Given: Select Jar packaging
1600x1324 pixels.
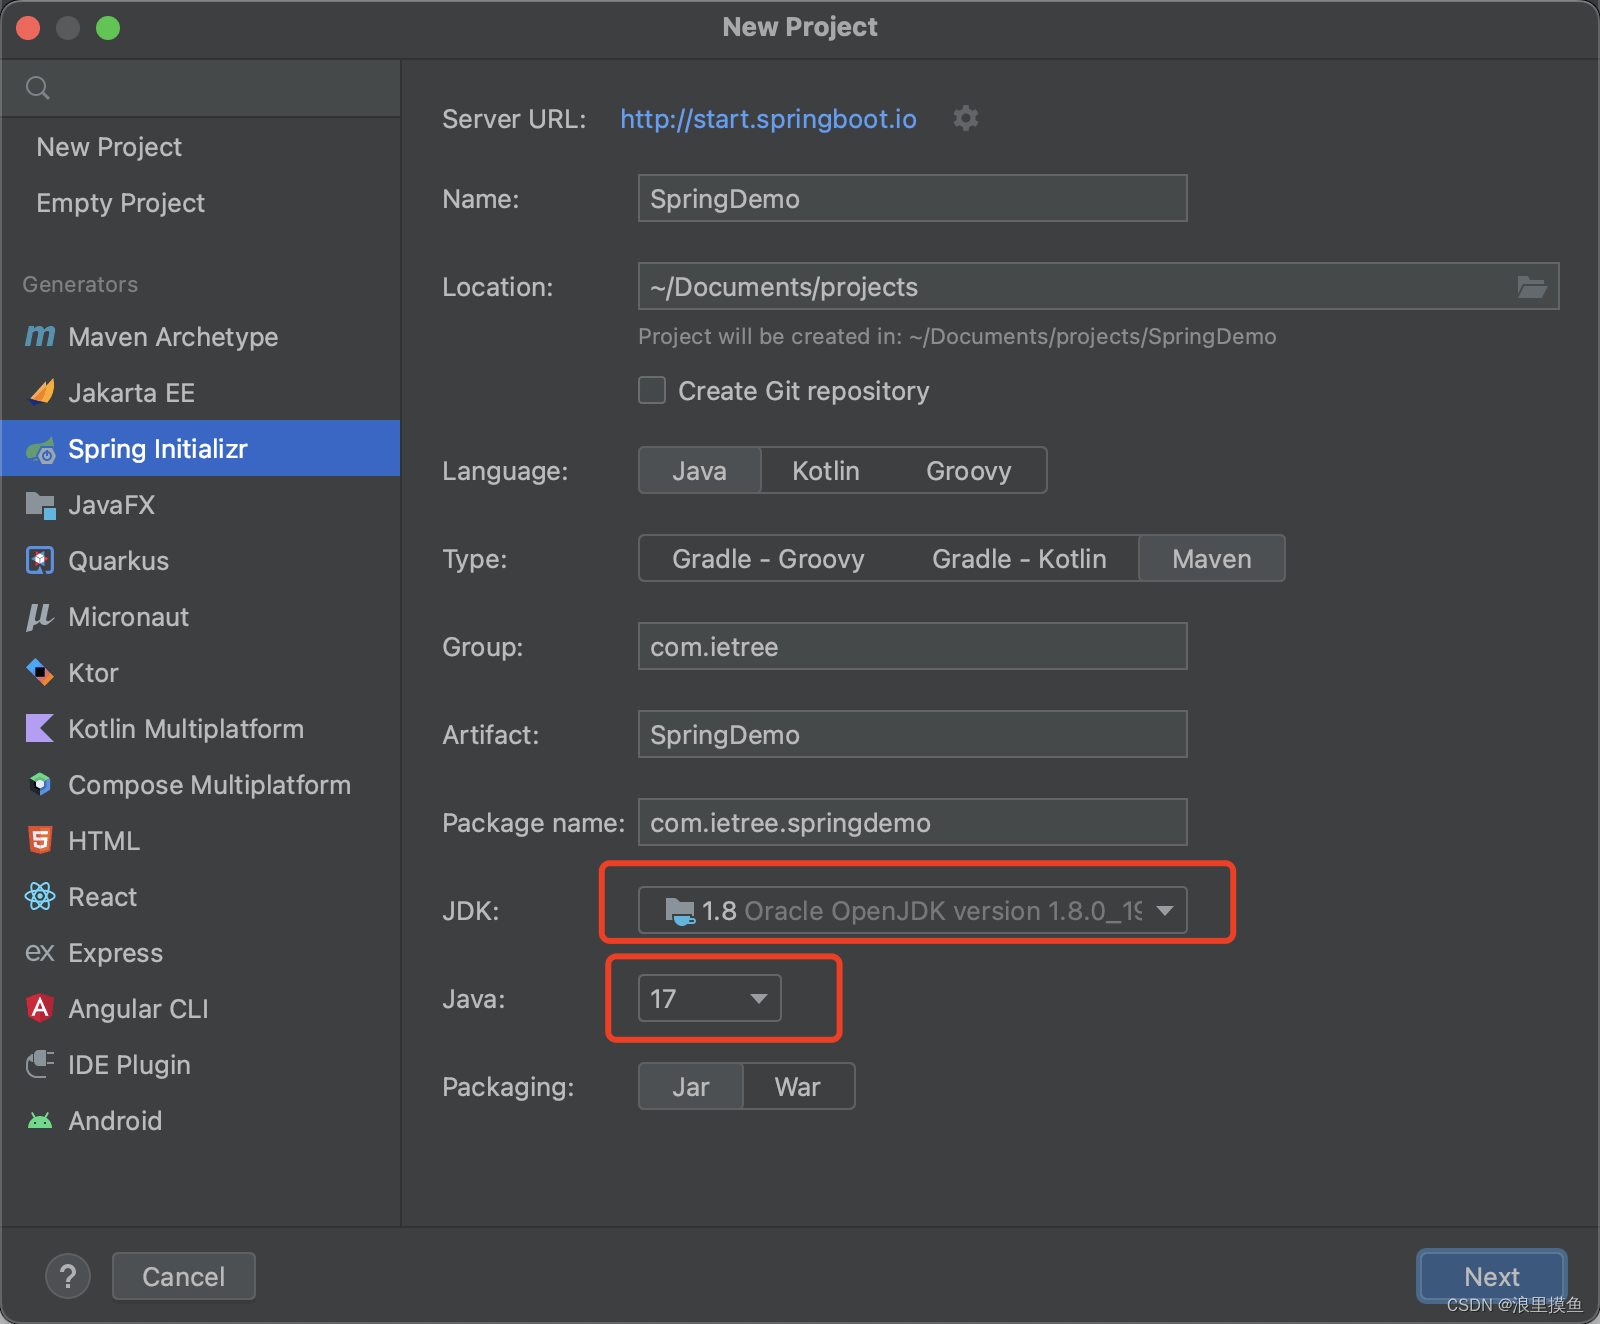Looking at the screenshot, I should click(x=691, y=1086).
